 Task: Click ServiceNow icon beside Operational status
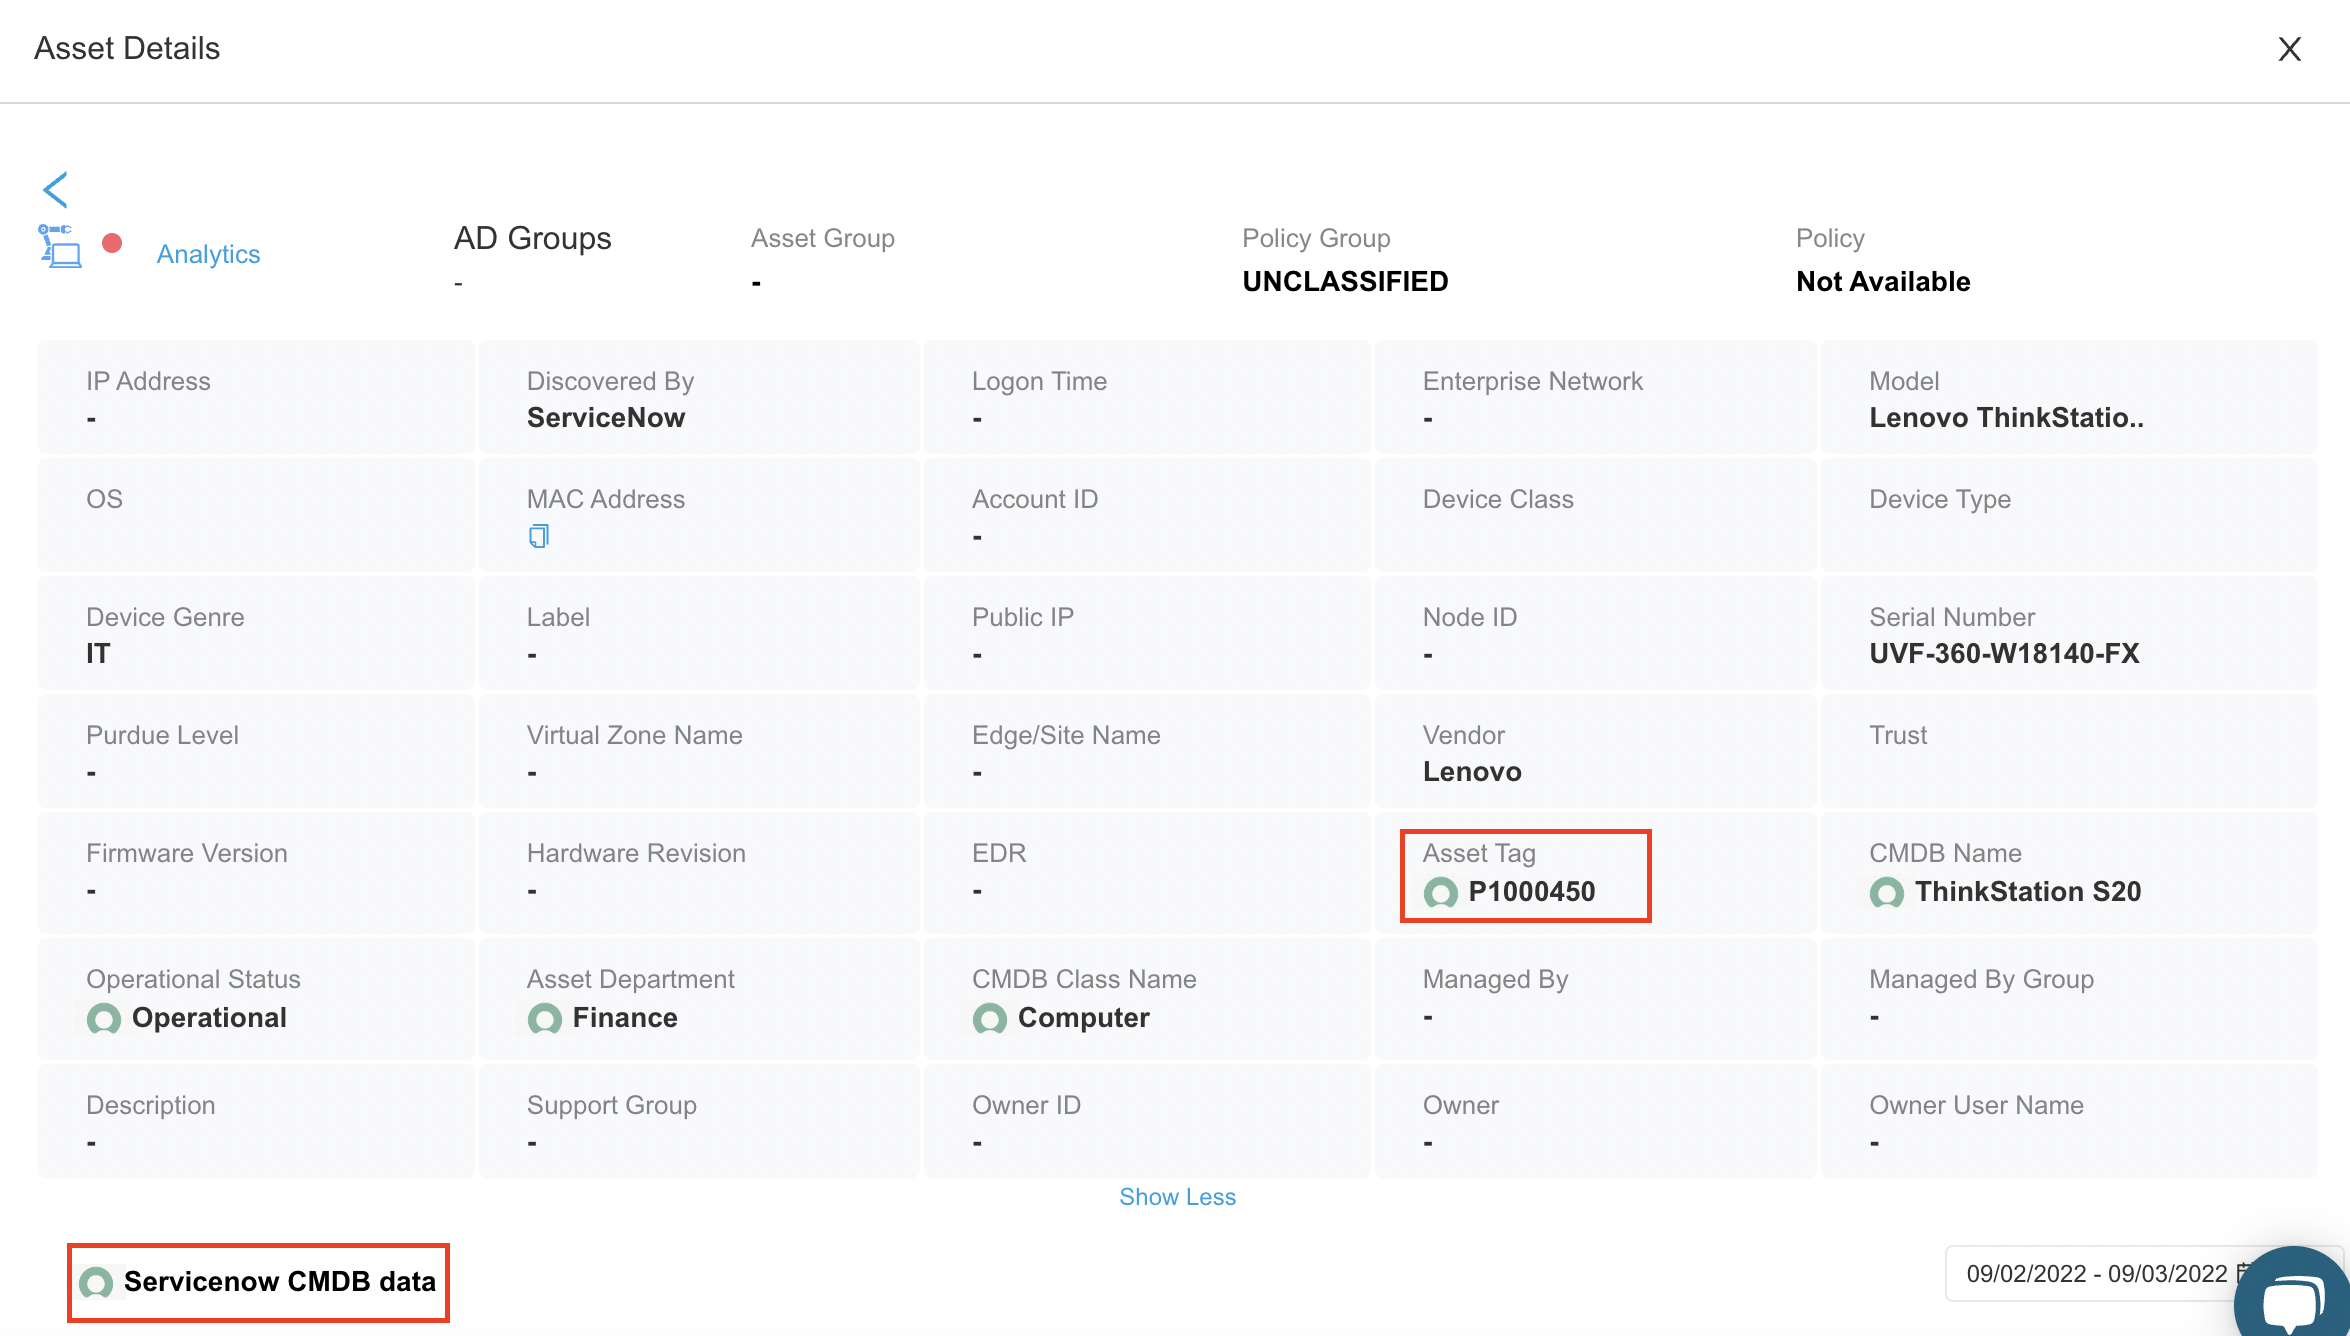[104, 1018]
